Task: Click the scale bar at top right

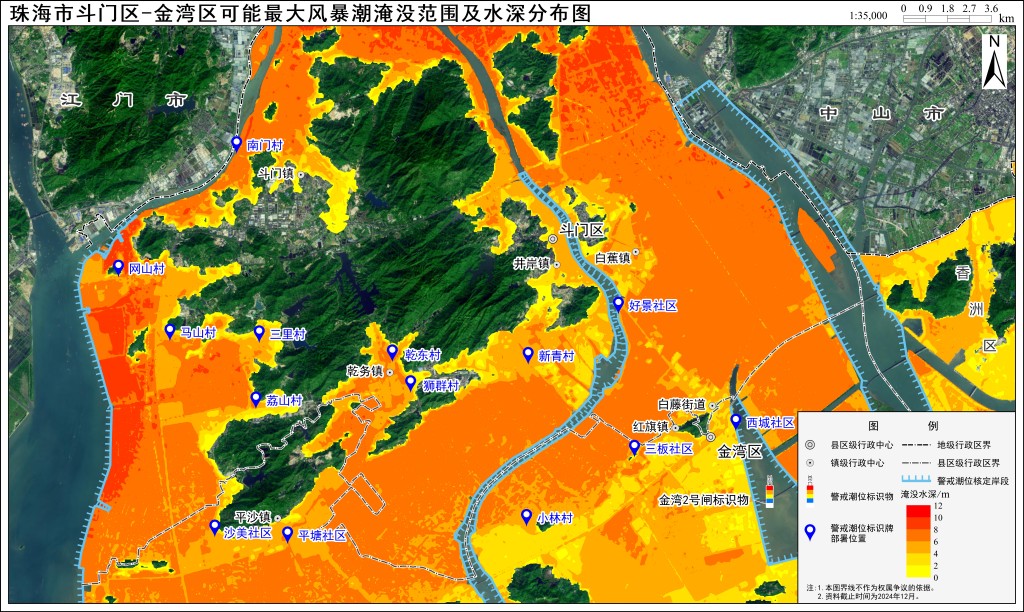Action: (x=947, y=19)
